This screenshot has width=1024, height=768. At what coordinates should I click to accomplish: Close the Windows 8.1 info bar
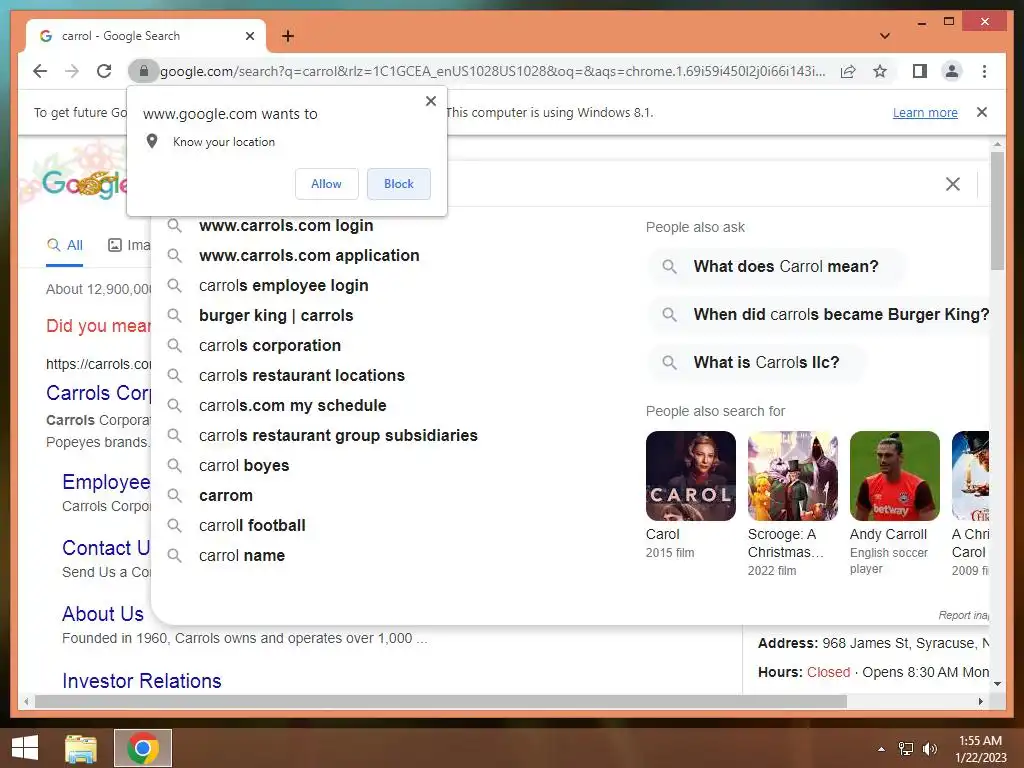982,112
